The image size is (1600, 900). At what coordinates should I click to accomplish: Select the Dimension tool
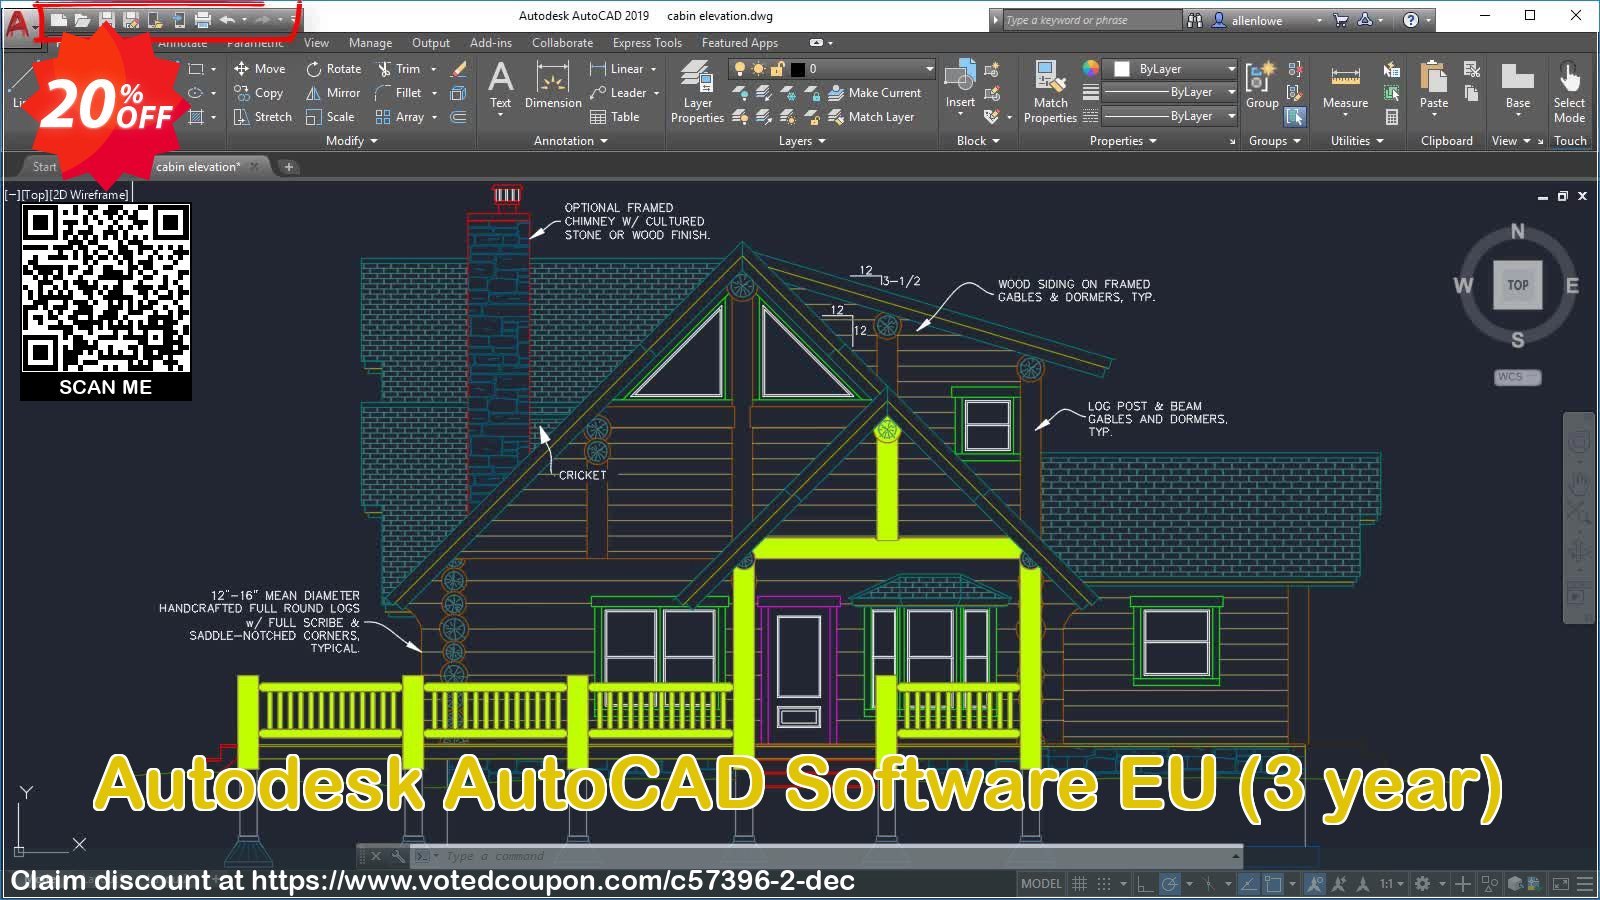553,84
